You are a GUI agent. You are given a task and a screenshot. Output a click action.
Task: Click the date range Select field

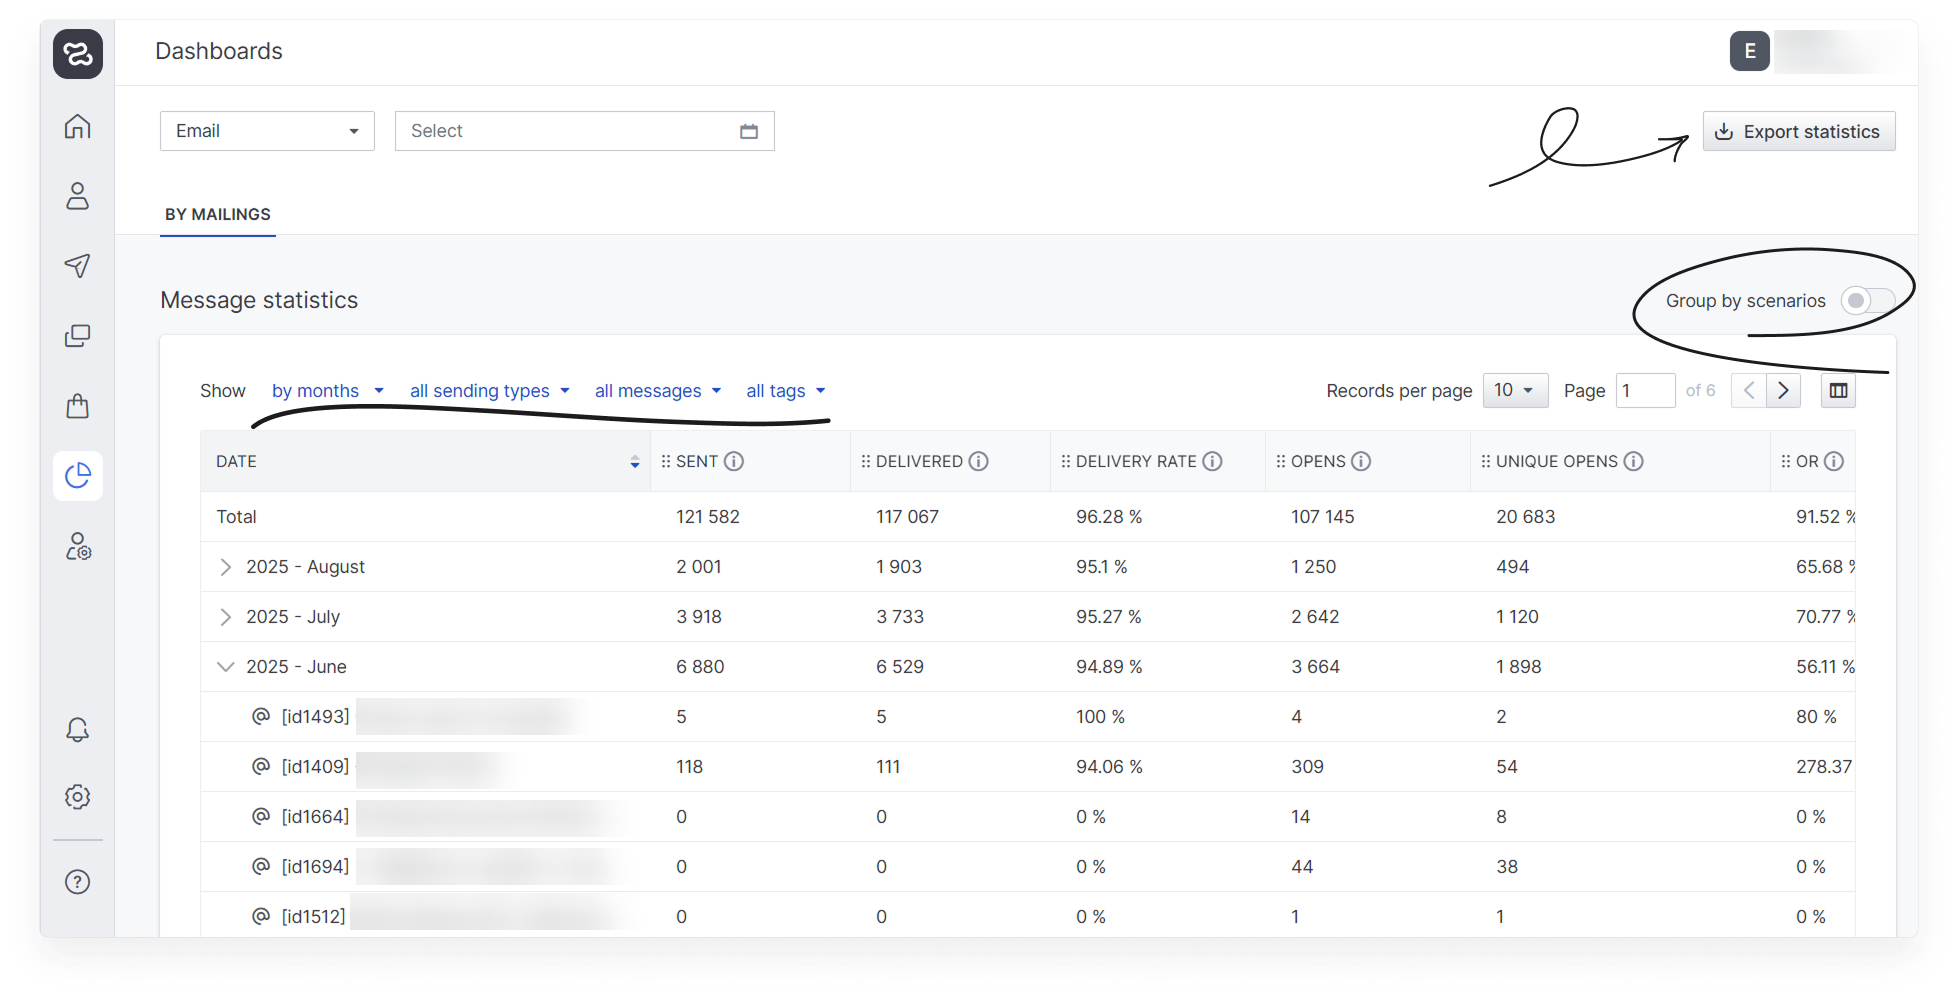pyautogui.click(x=584, y=131)
